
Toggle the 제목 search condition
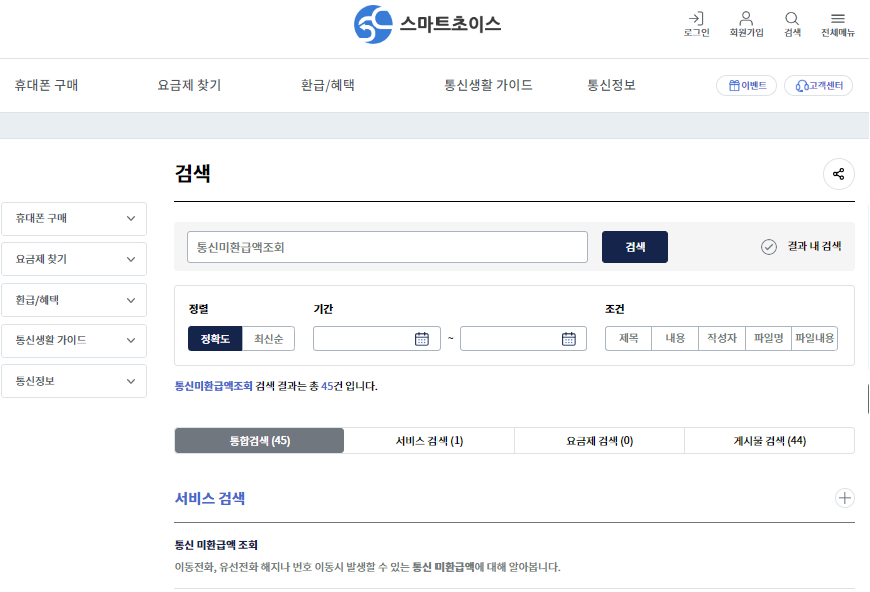(x=627, y=338)
